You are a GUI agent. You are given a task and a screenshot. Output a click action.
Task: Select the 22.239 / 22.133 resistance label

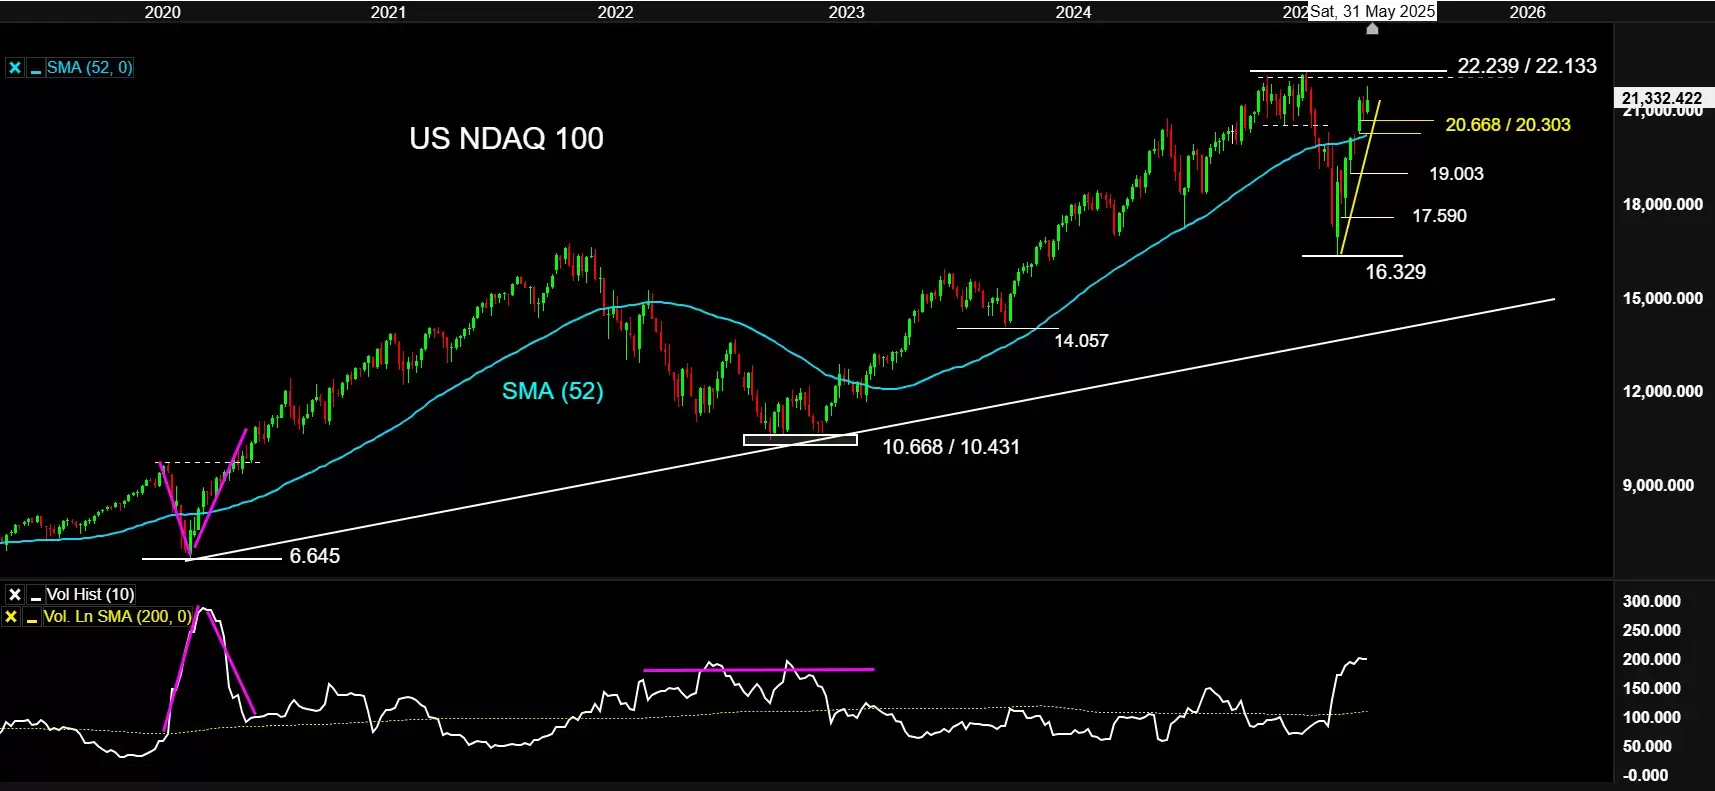tap(1527, 66)
